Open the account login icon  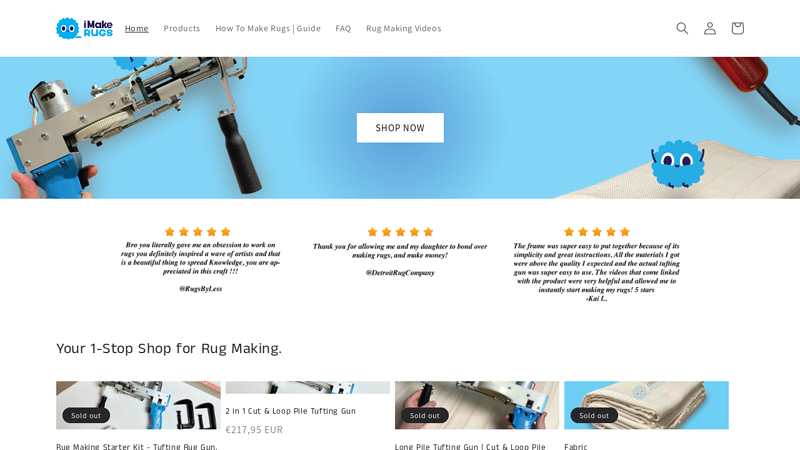[710, 28]
